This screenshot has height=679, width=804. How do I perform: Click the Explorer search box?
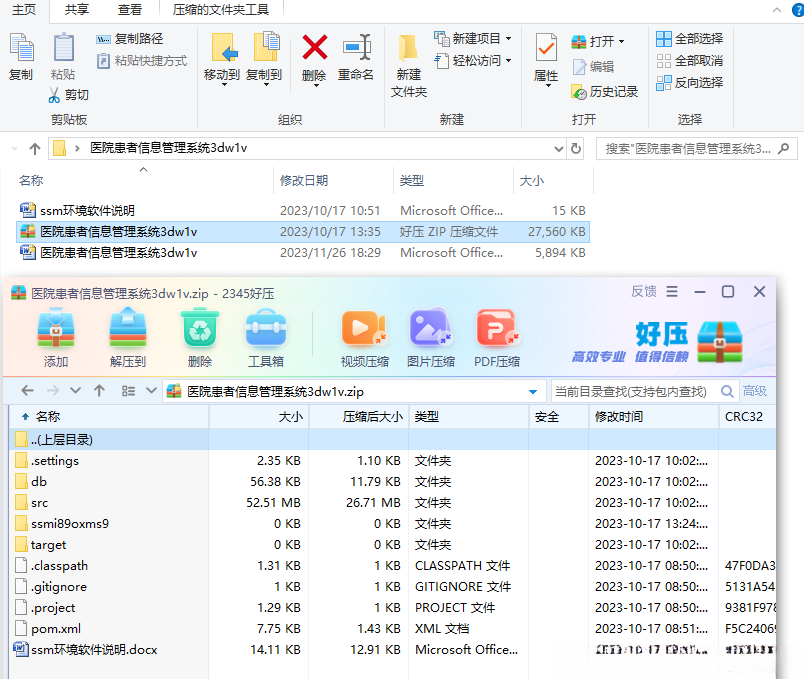click(x=696, y=149)
